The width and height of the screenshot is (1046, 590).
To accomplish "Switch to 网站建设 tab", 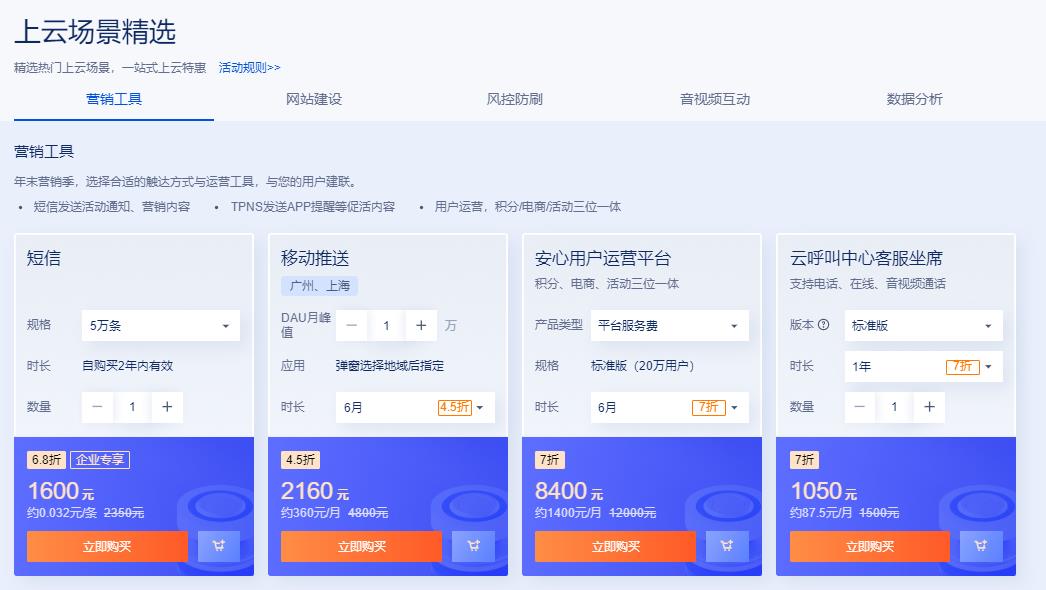I will click(x=314, y=99).
